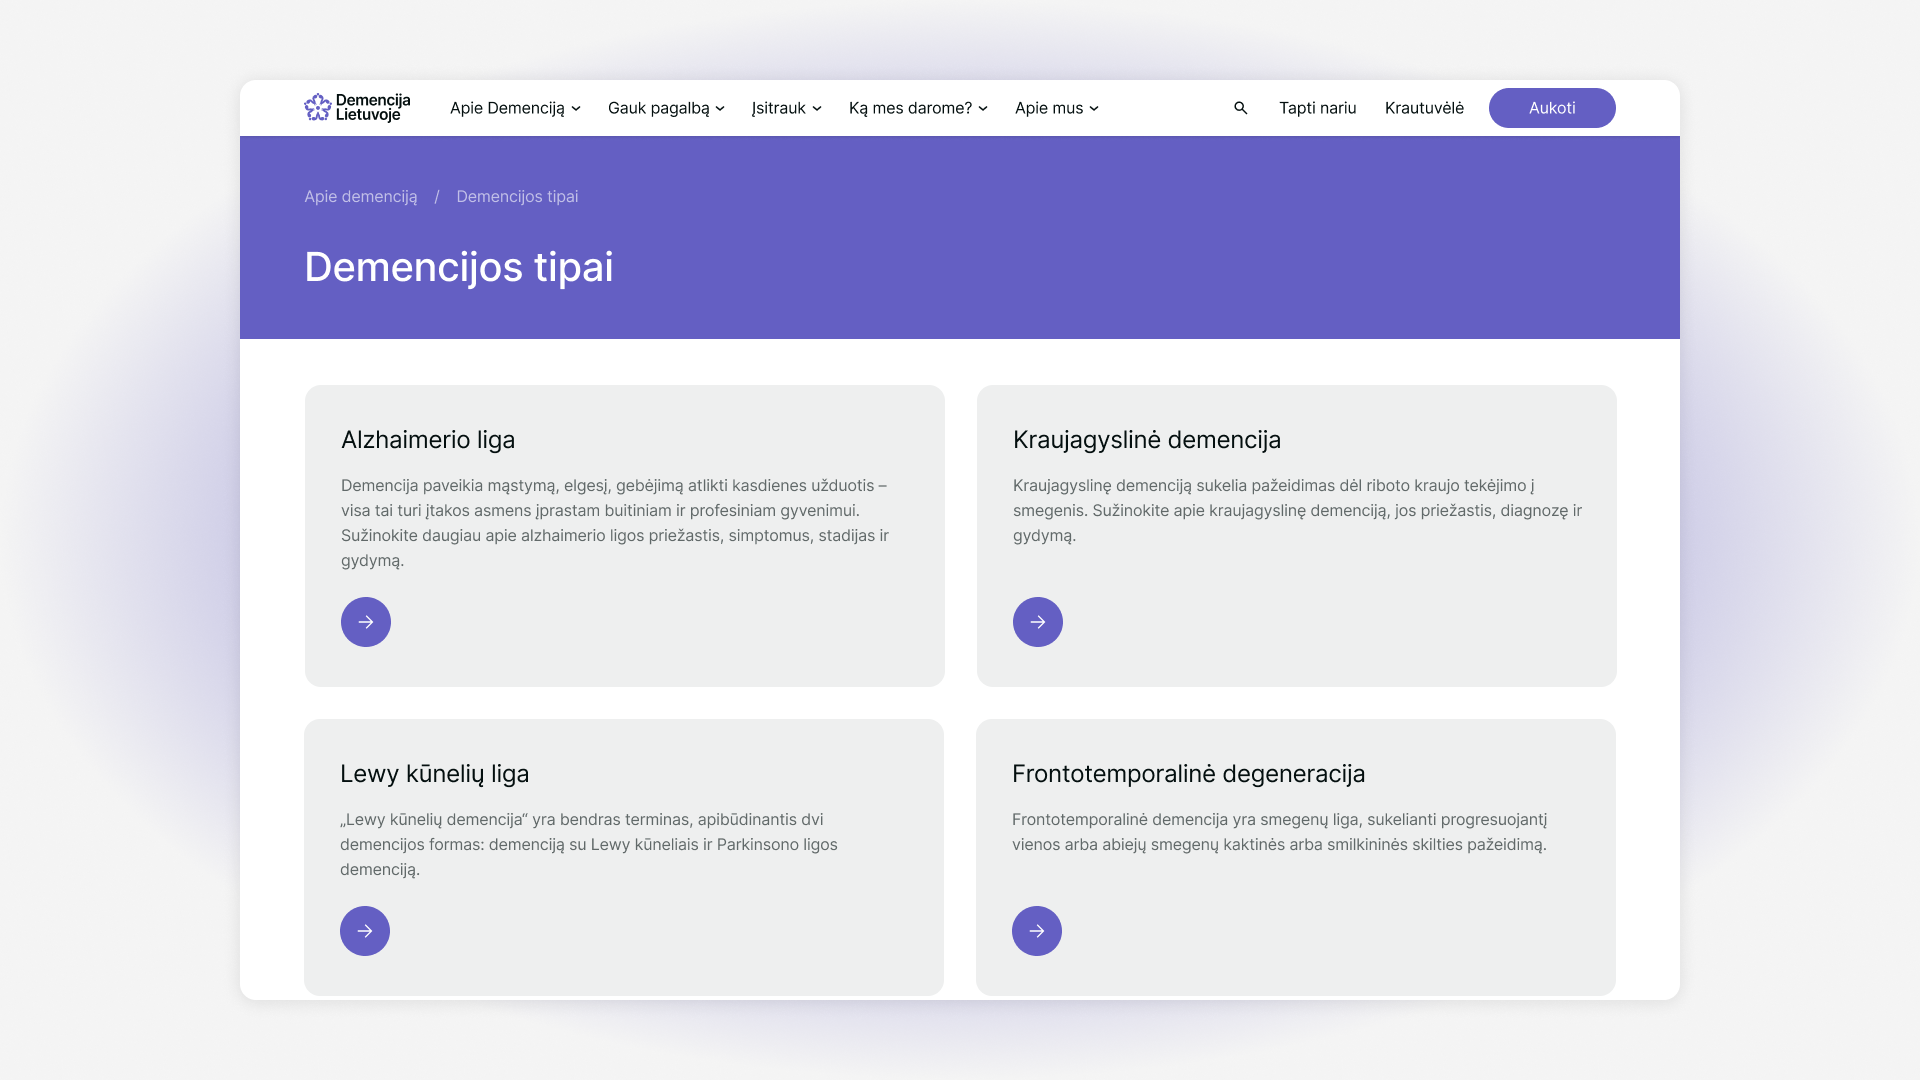
Task: Open the Įsitrauk dropdown menu
Action: (786, 108)
